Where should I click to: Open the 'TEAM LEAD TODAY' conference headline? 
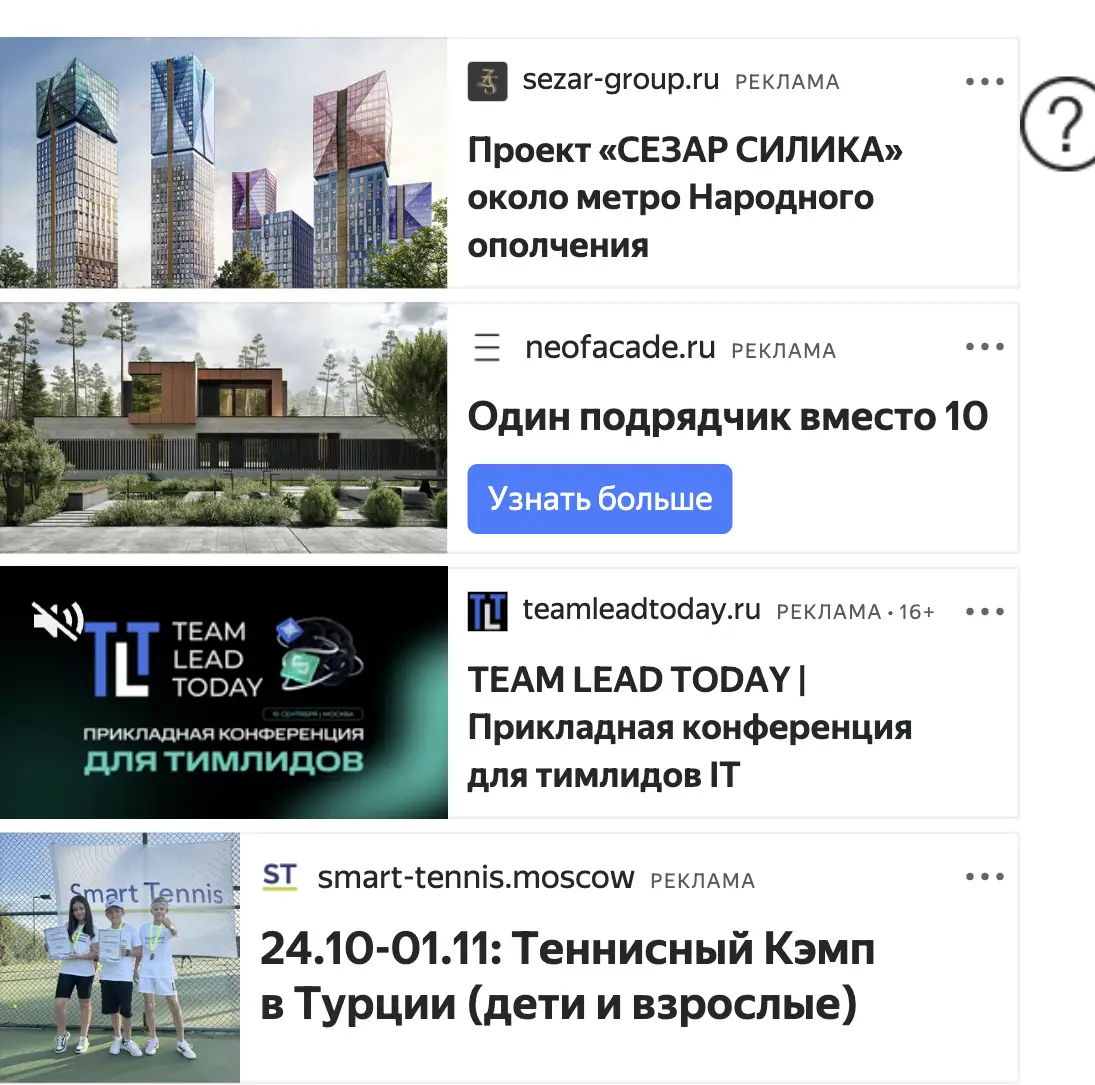coord(690,728)
